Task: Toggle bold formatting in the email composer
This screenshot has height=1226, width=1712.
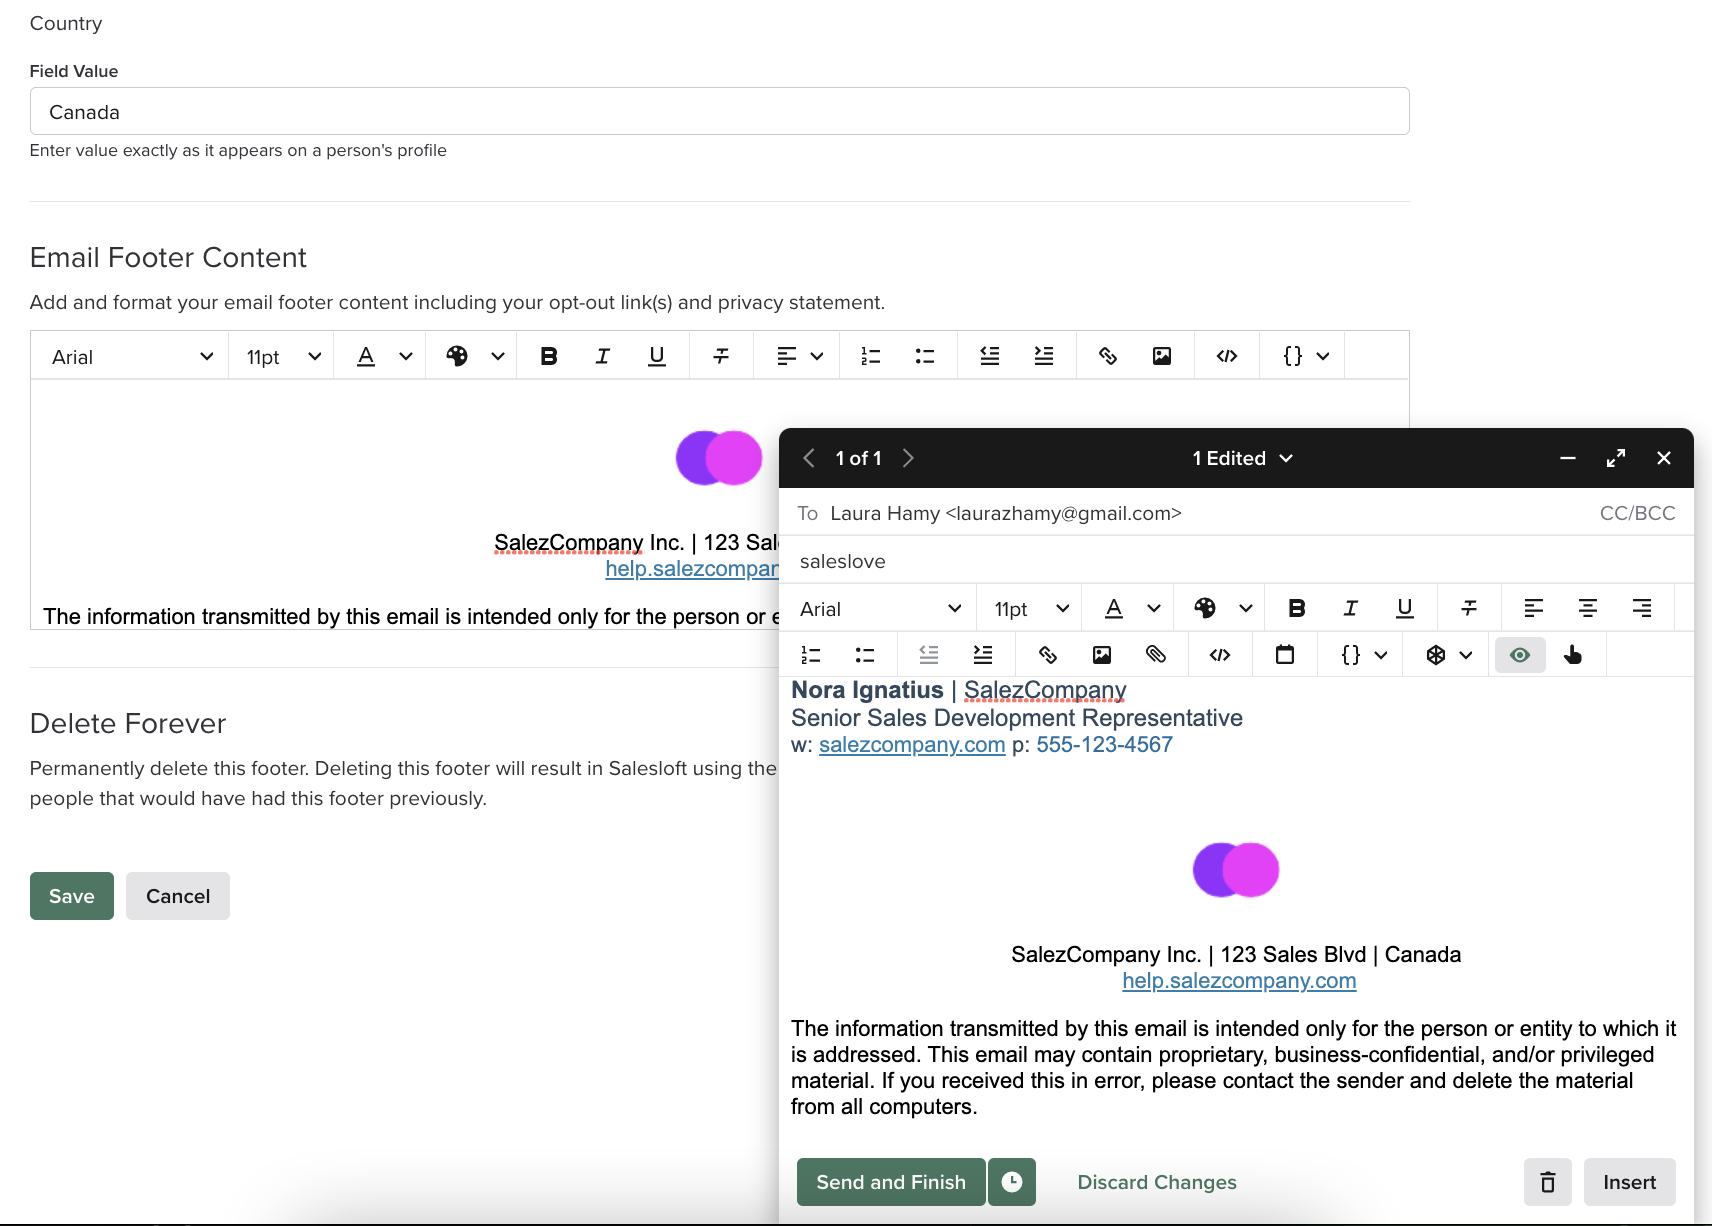Action: (1297, 608)
